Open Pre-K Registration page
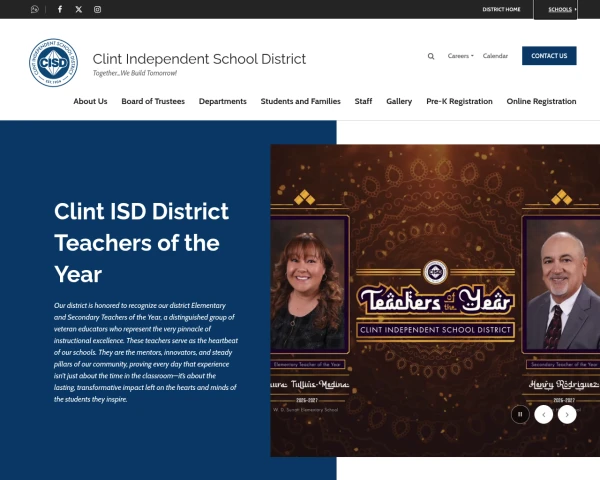The image size is (600, 480). tap(459, 101)
